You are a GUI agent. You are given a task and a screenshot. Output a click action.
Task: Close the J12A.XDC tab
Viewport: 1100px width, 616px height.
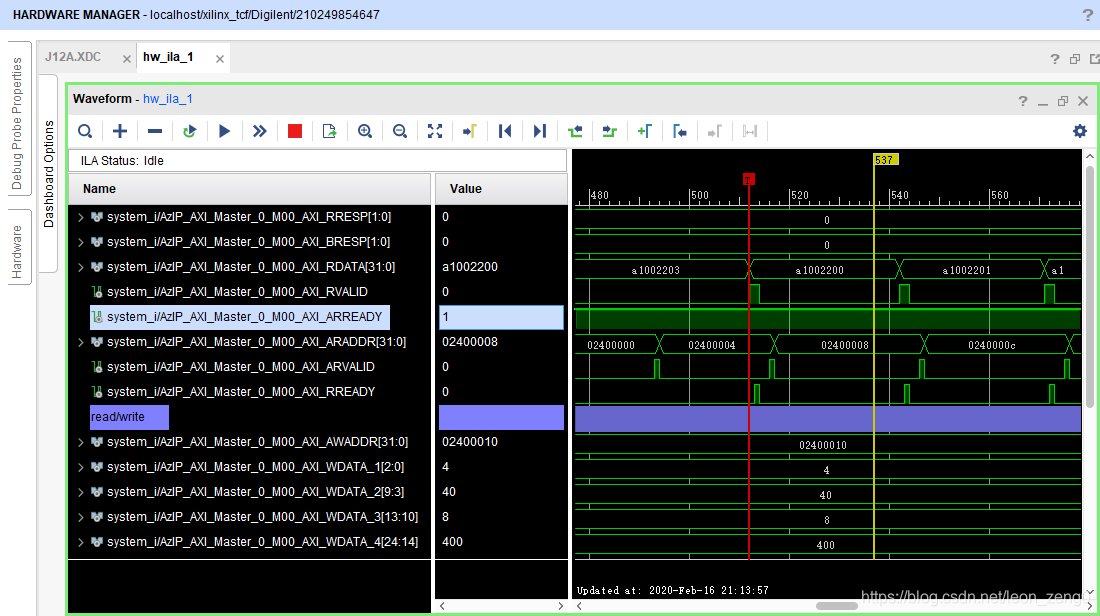pyautogui.click(x=126, y=59)
